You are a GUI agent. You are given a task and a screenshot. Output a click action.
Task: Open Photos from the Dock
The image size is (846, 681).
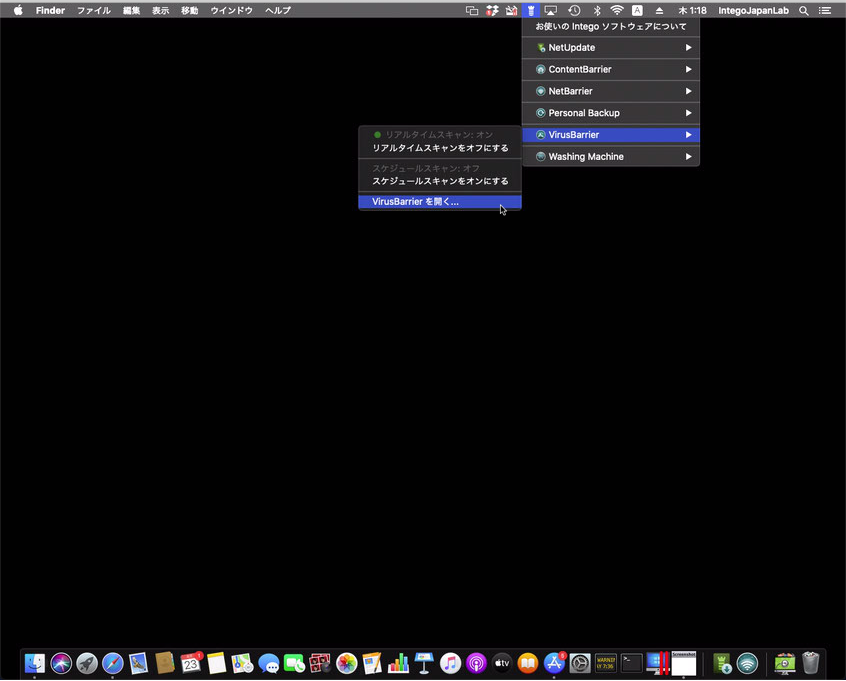[346, 663]
